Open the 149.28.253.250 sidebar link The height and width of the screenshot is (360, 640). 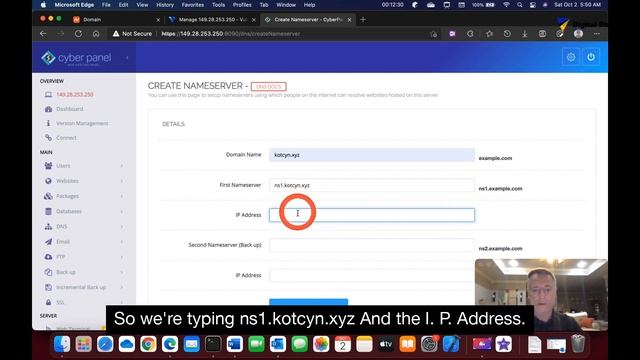point(75,95)
